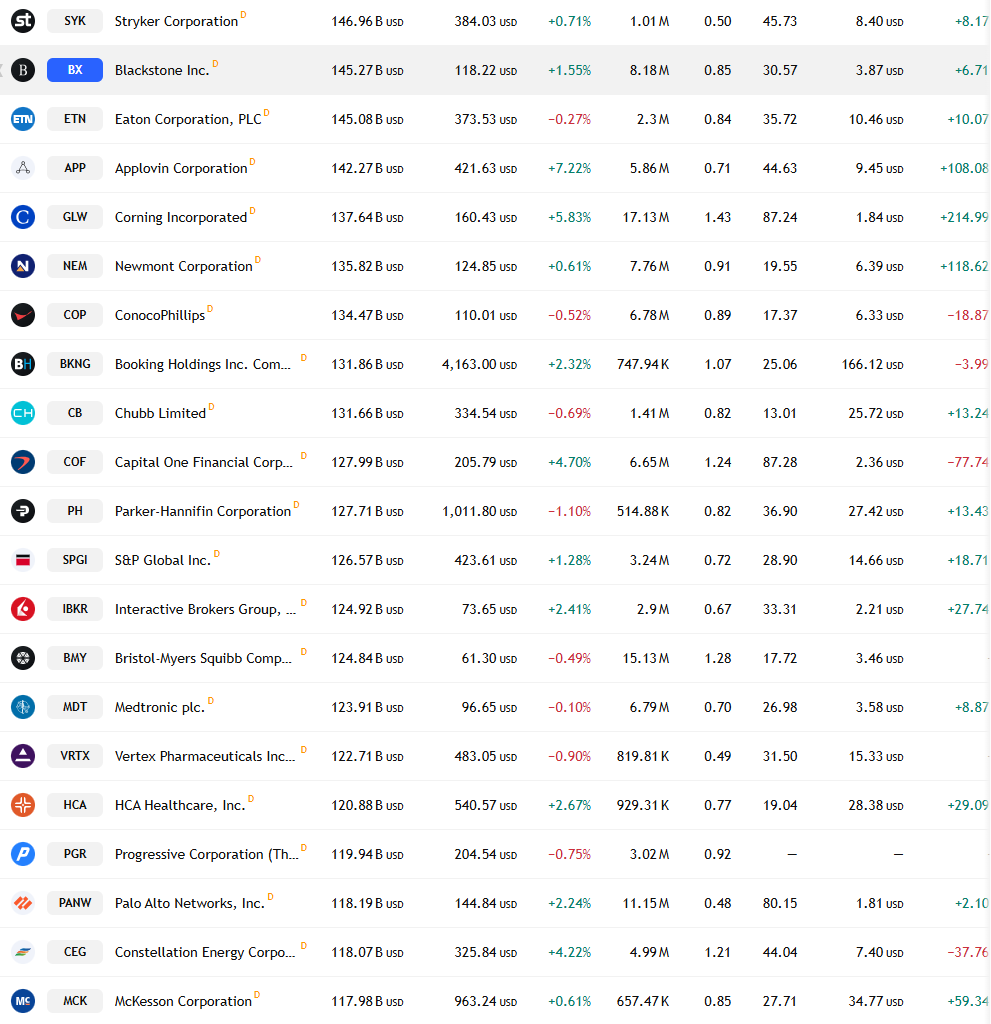This screenshot has width=991, height=1024.
Task: Click the Capital One logo icon
Action: point(23,462)
